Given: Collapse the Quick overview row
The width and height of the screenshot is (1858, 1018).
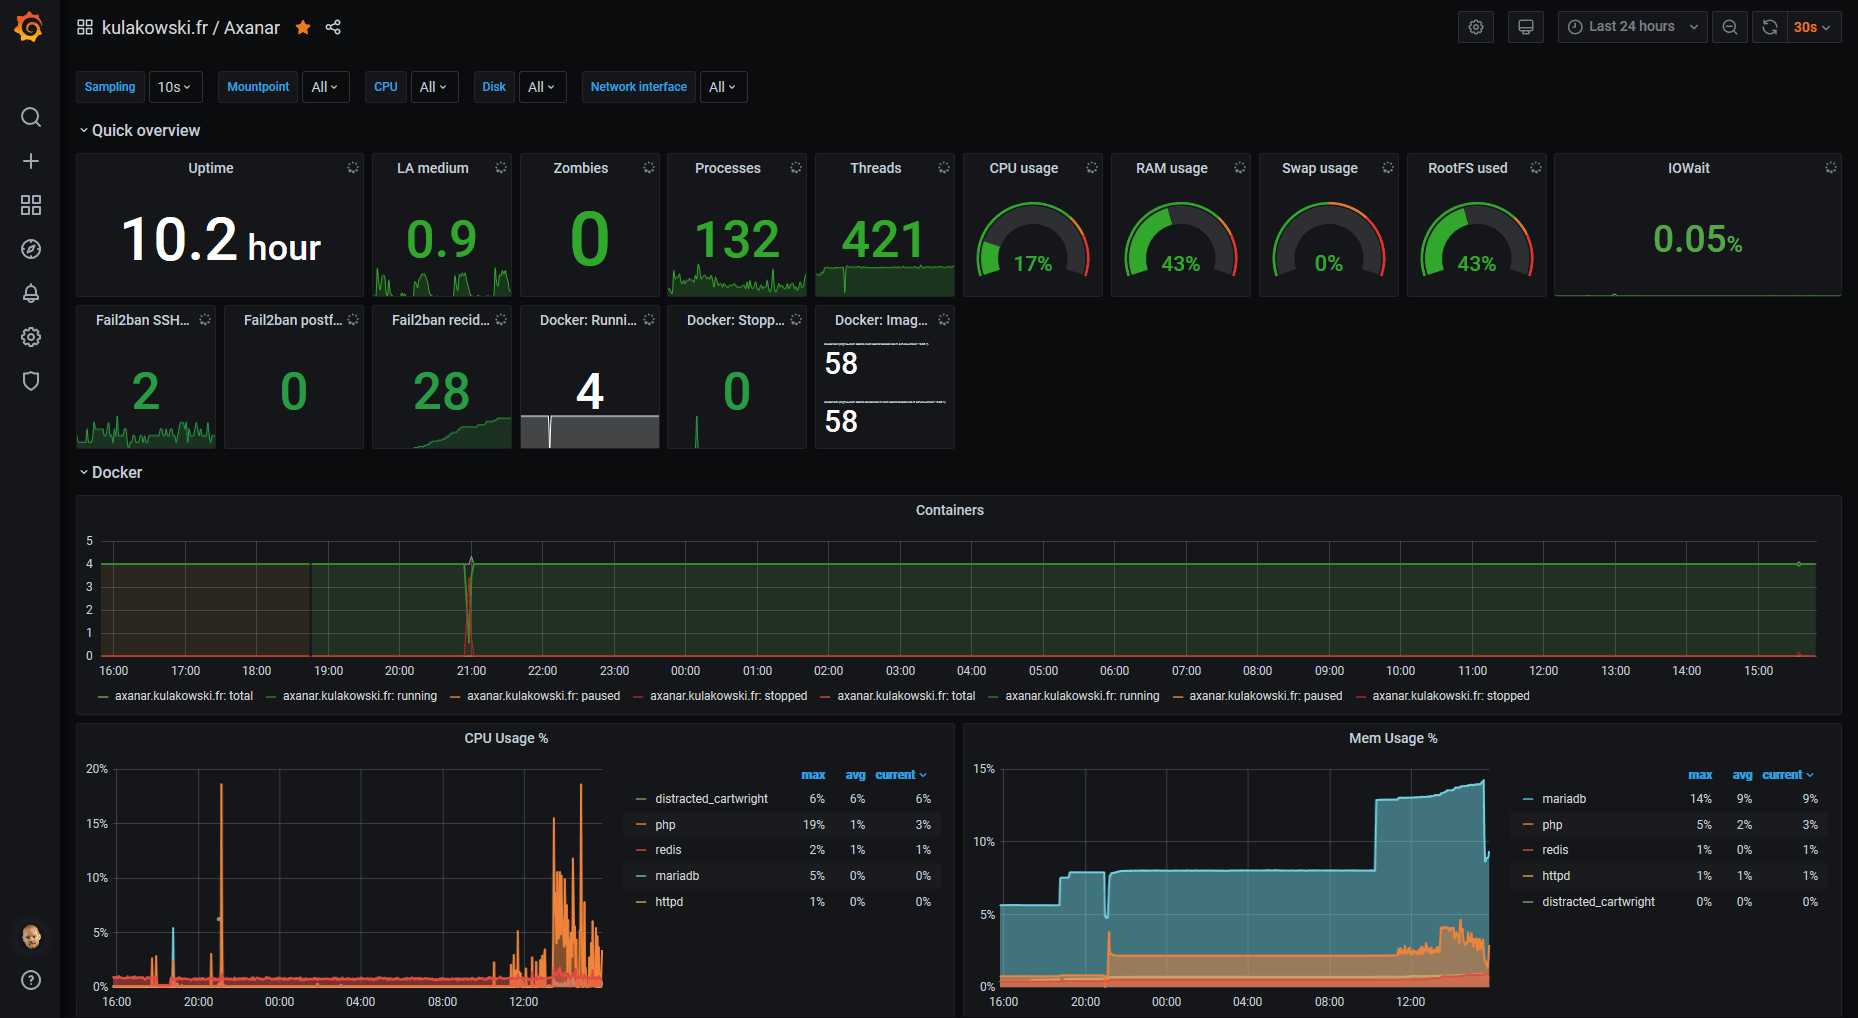Looking at the screenshot, I should coord(145,131).
